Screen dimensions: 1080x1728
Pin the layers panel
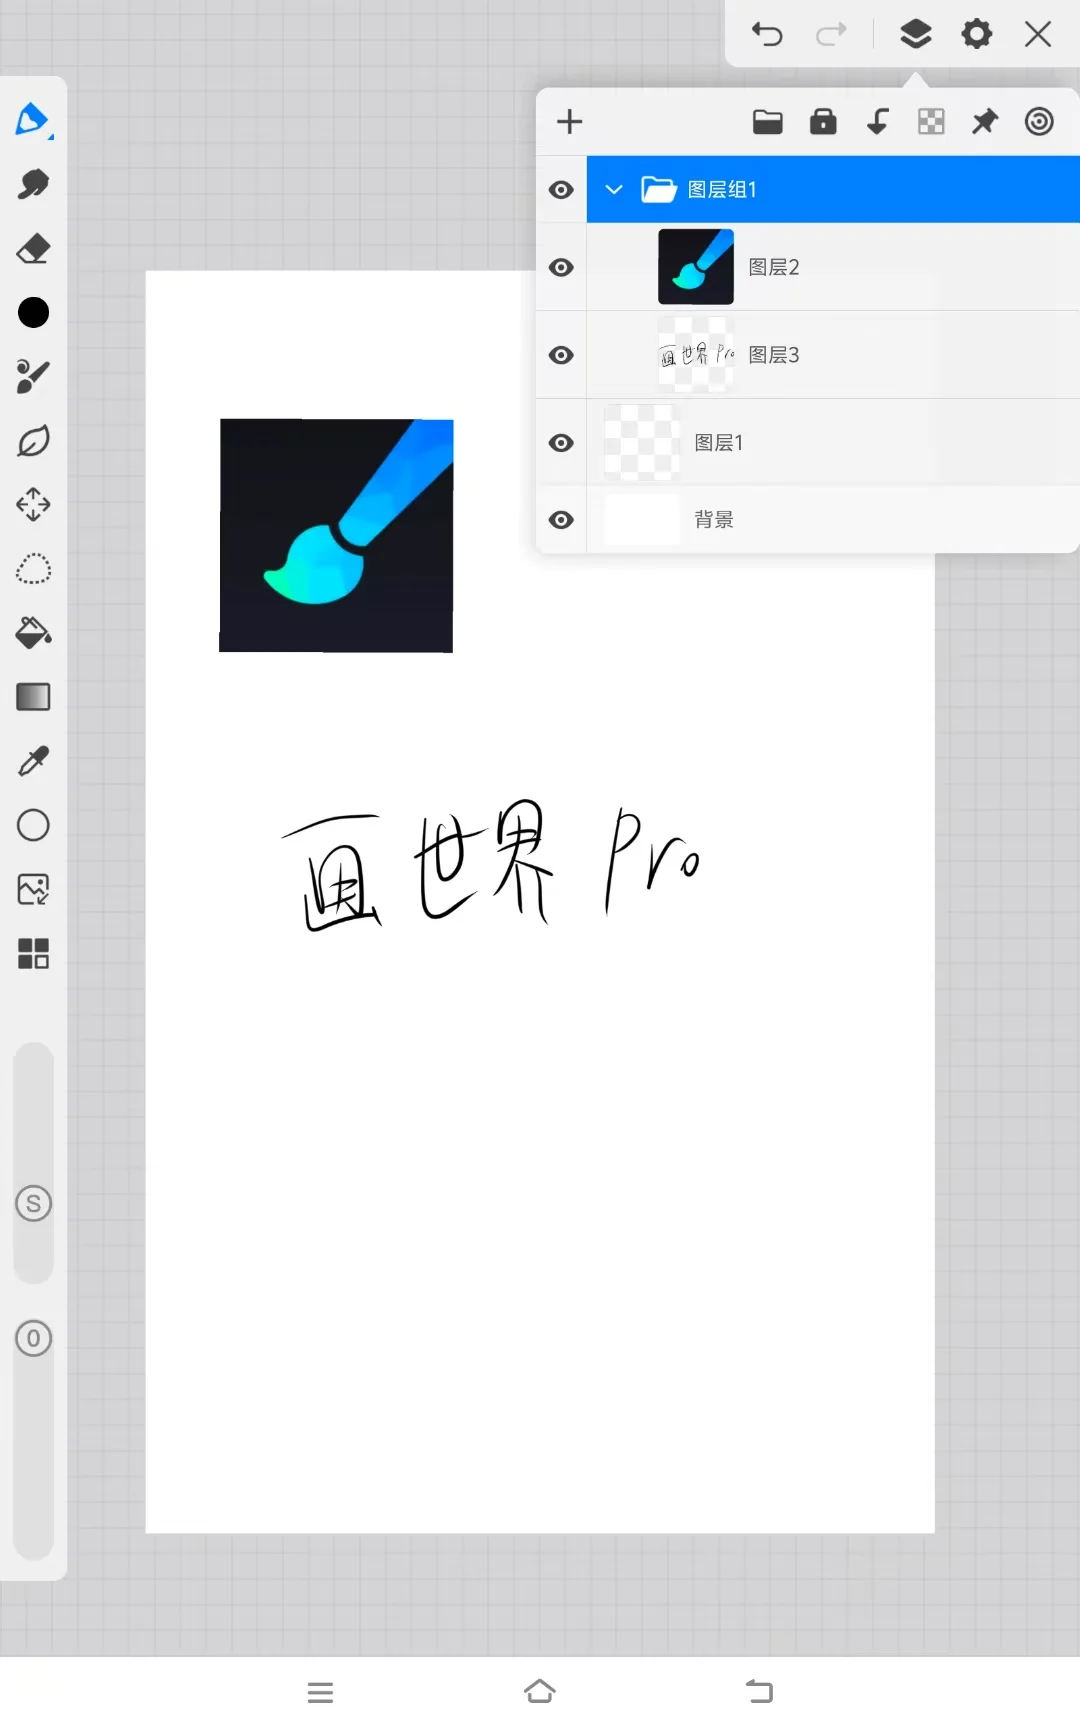click(985, 122)
